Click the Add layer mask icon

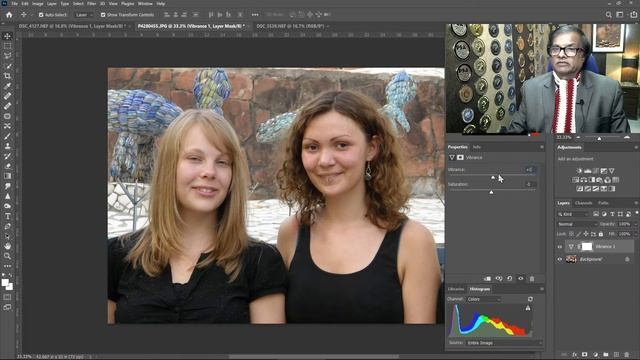[584, 355]
